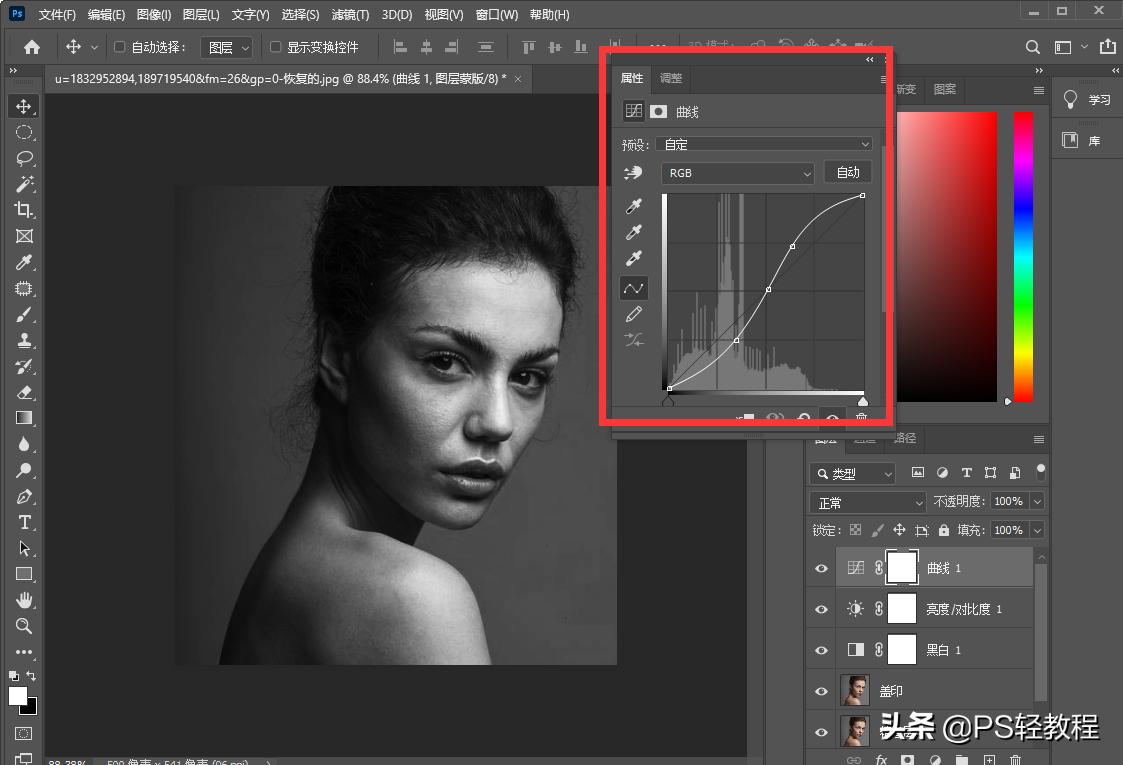Image resolution: width=1123 pixels, height=765 pixels.
Task: Hide the 曲线 1 layer
Action: [x=821, y=568]
